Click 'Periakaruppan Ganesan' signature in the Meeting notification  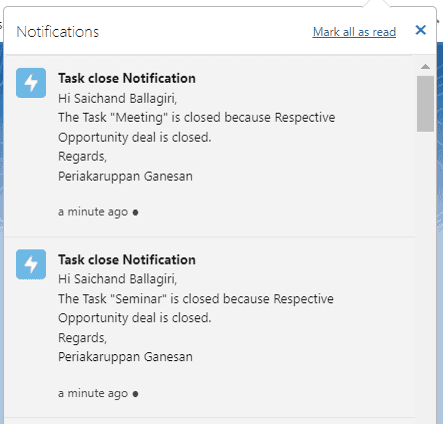pos(125,176)
